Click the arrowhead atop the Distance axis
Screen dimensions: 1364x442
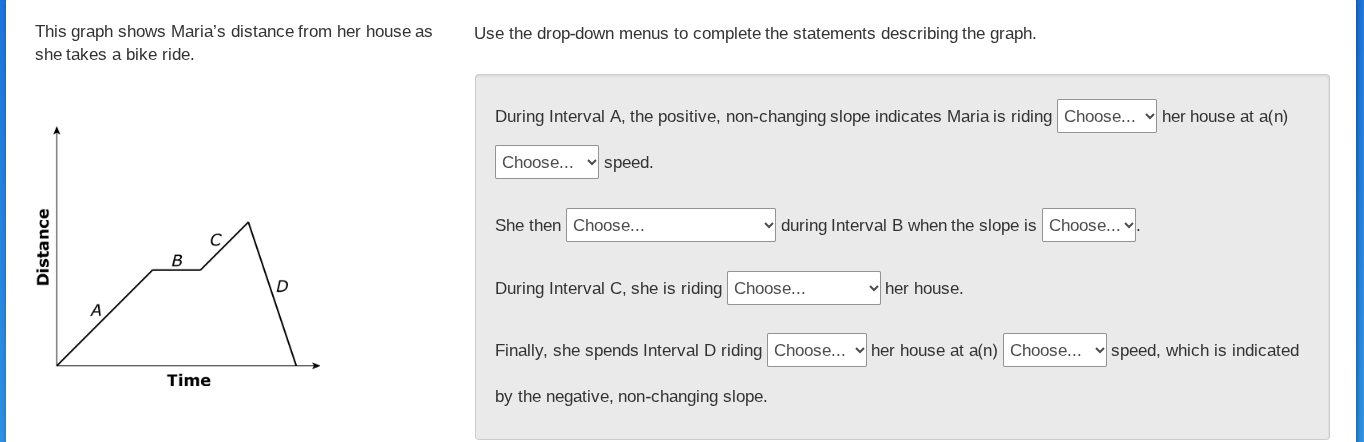point(57,130)
